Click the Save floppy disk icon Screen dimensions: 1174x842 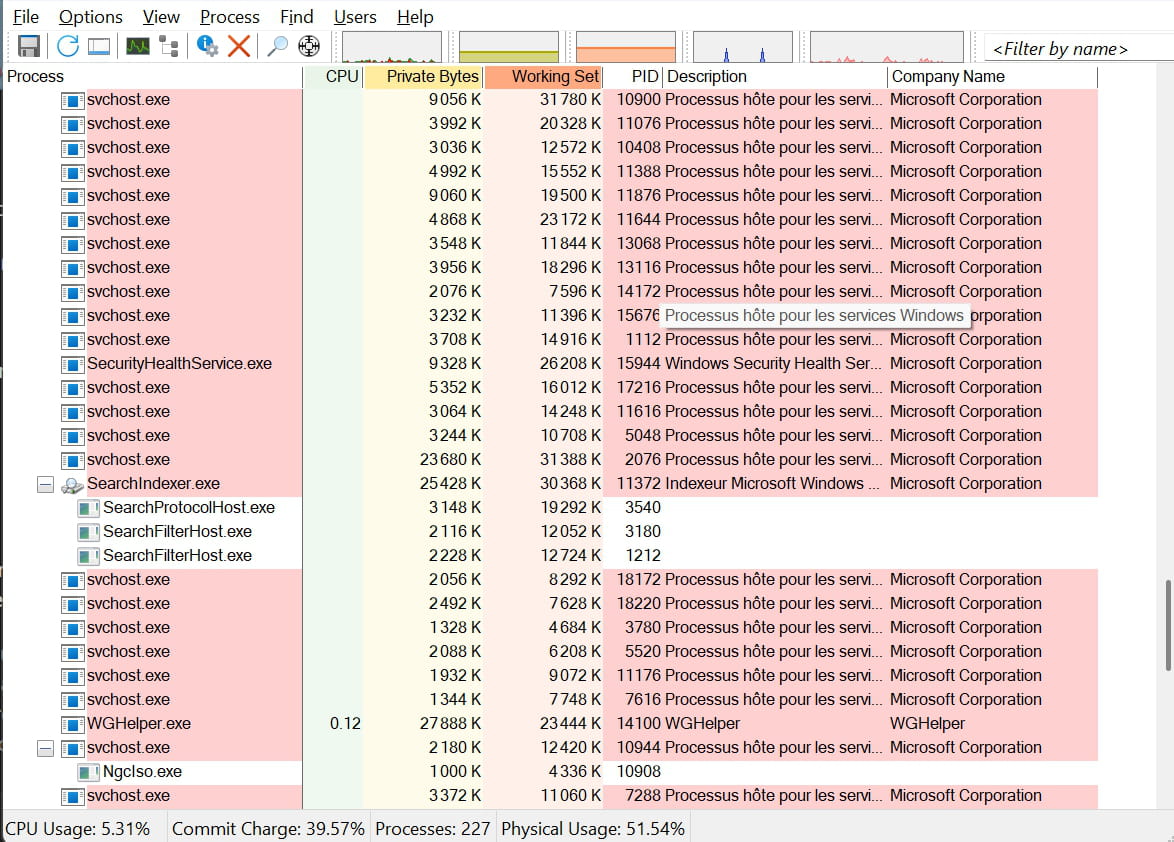pos(28,46)
